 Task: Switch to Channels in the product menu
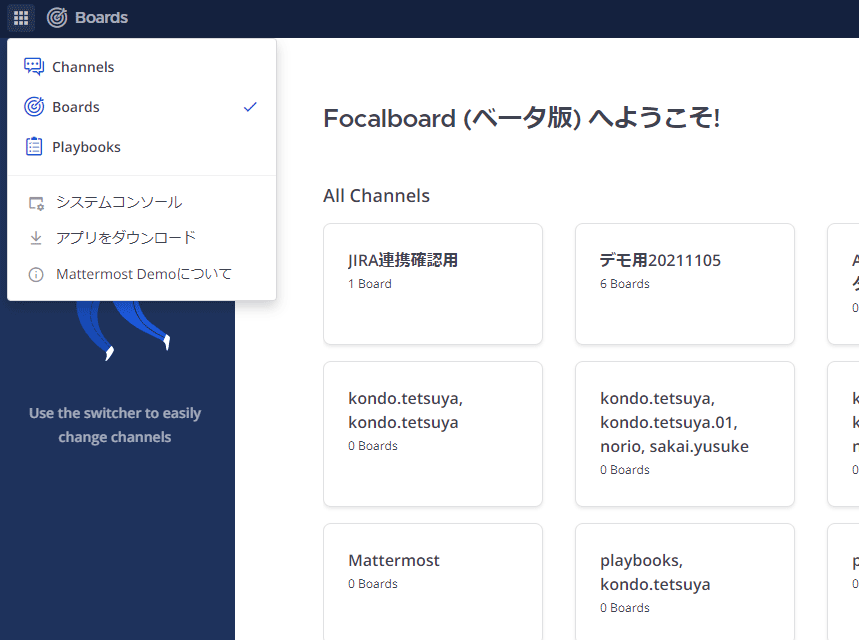(x=141, y=67)
